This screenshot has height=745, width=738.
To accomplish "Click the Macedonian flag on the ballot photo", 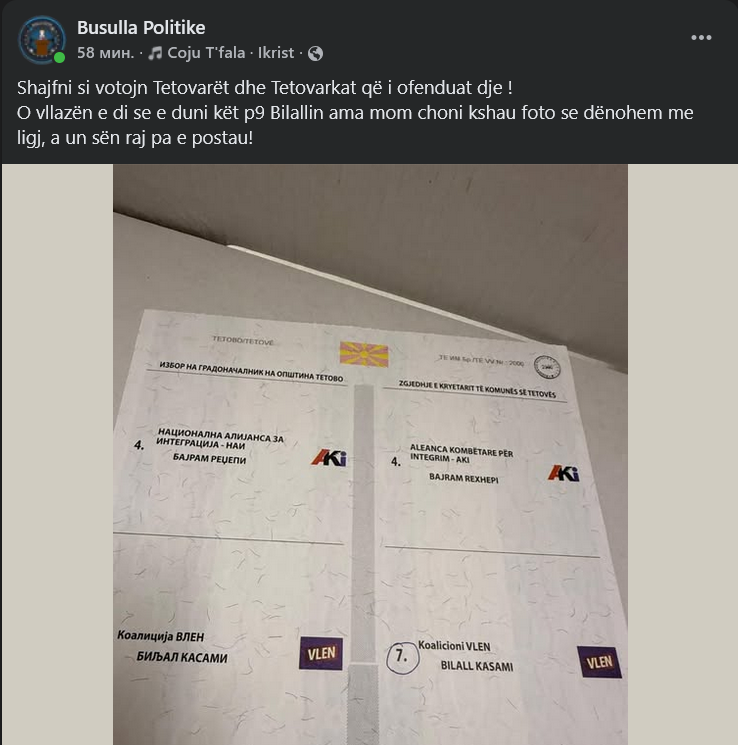I will pos(364,354).
